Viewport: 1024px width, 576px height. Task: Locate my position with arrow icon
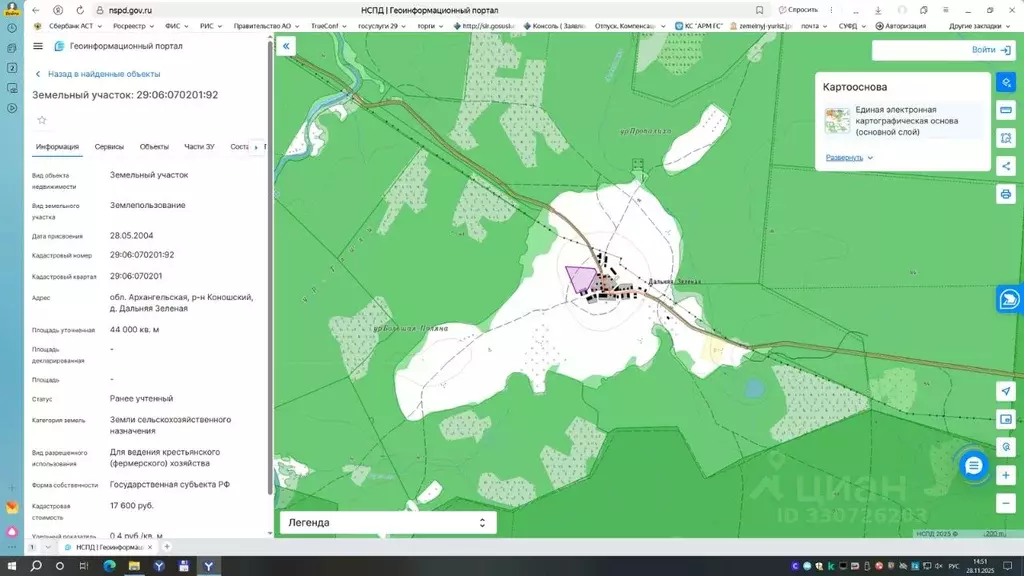click(1006, 391)
